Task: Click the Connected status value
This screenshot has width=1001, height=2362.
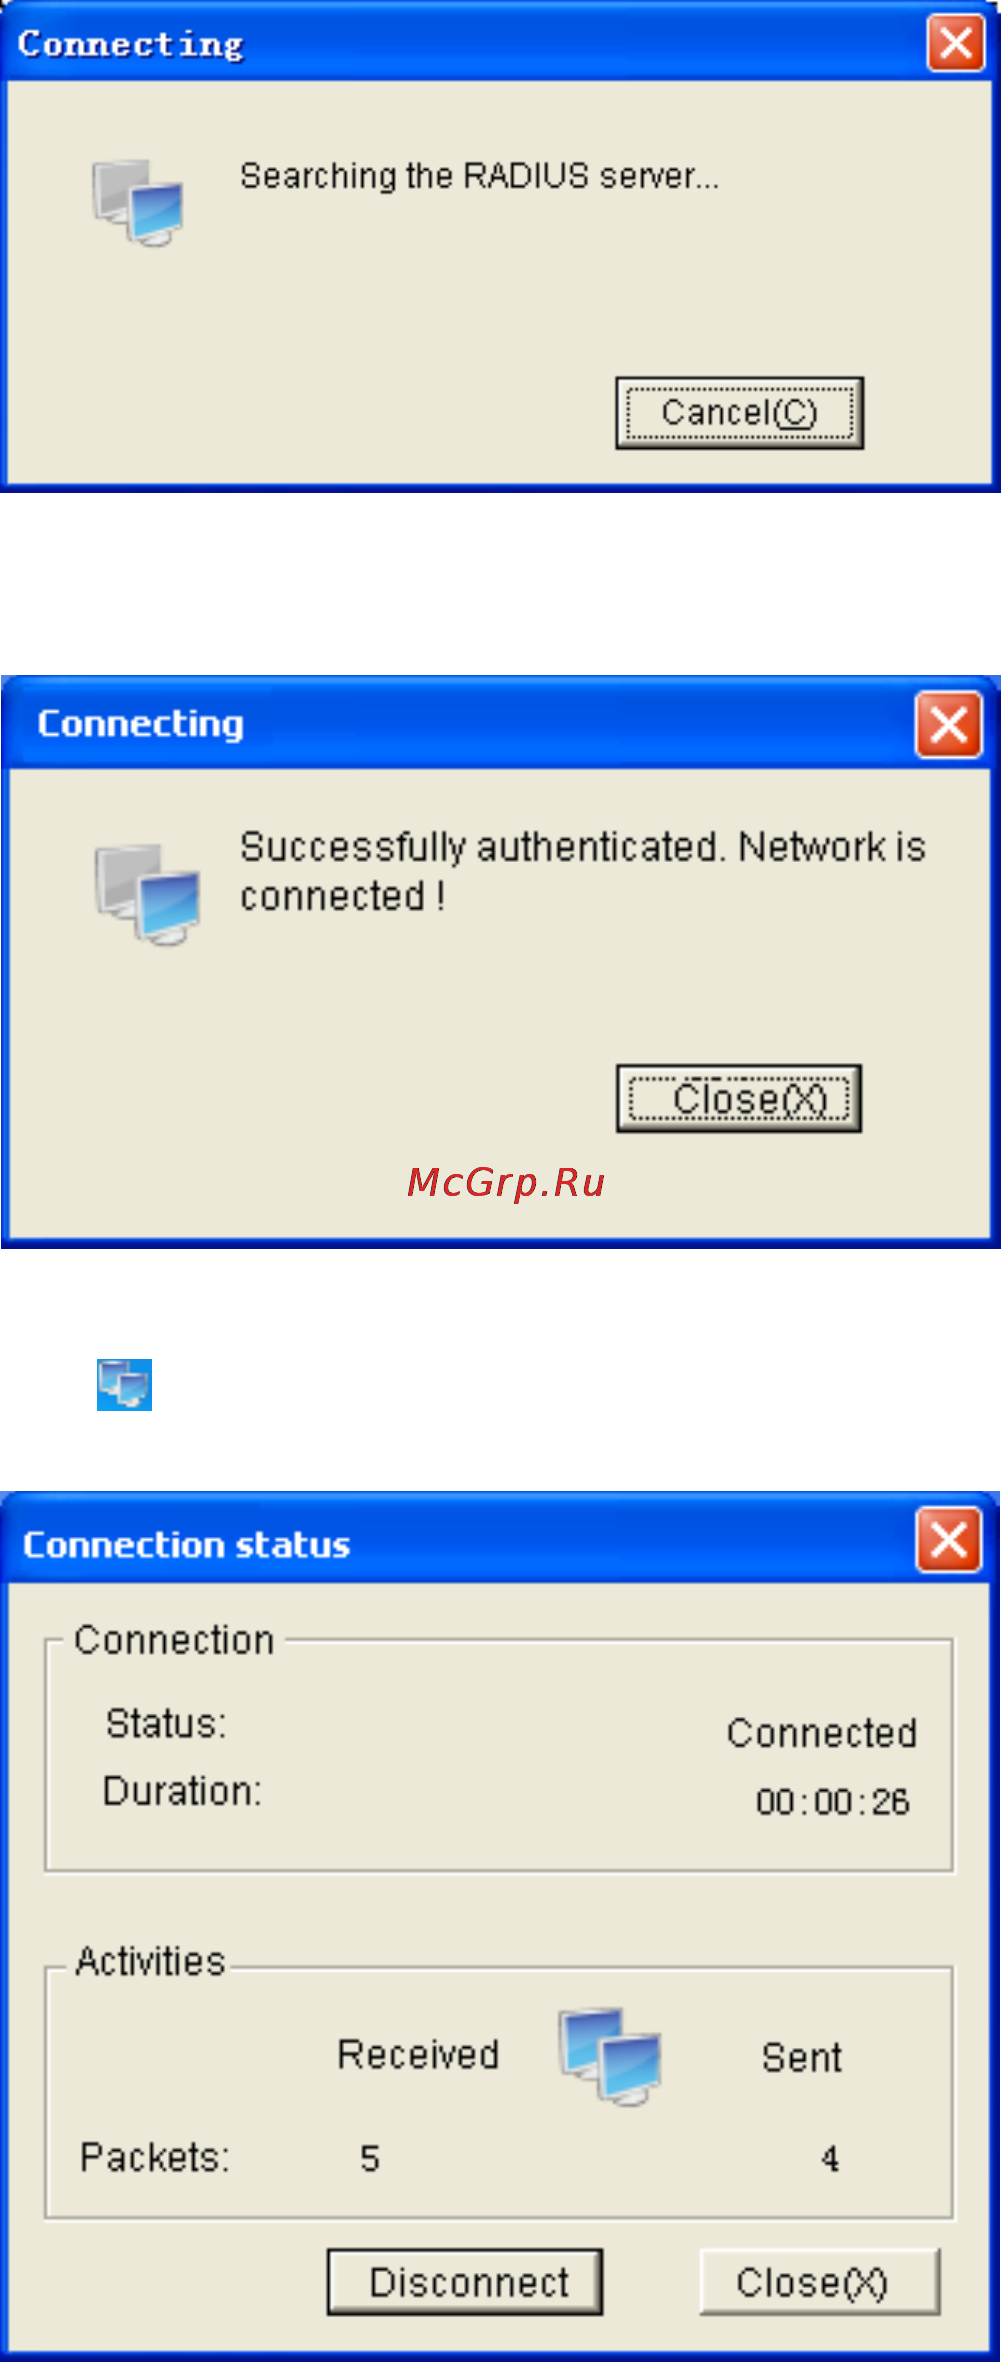Action: click(822, 1733)
